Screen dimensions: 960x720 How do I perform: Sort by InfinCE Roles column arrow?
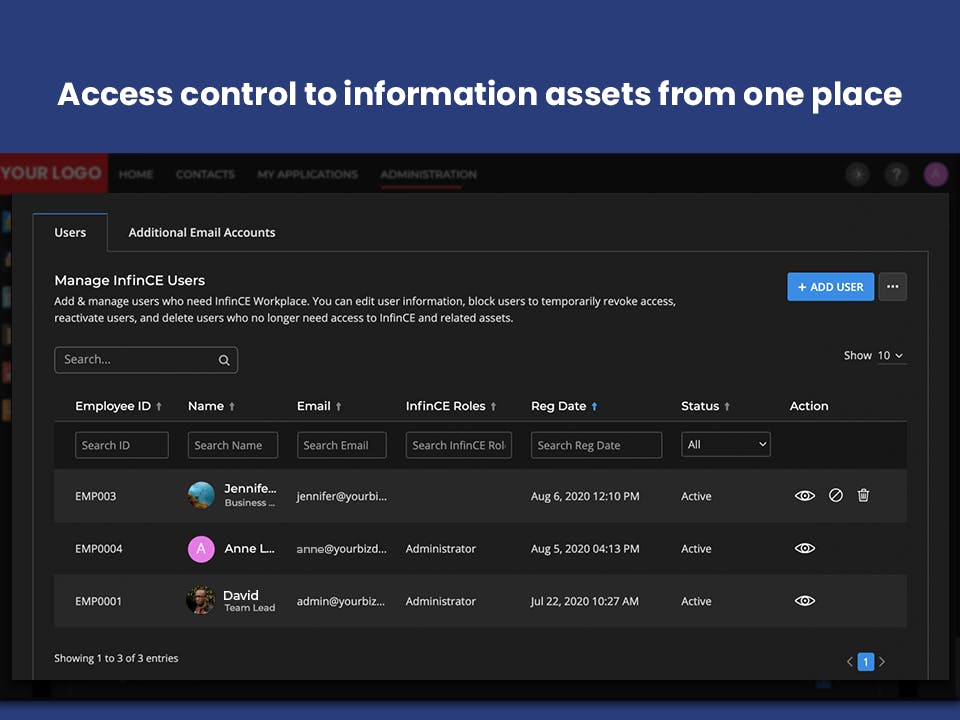493,407
